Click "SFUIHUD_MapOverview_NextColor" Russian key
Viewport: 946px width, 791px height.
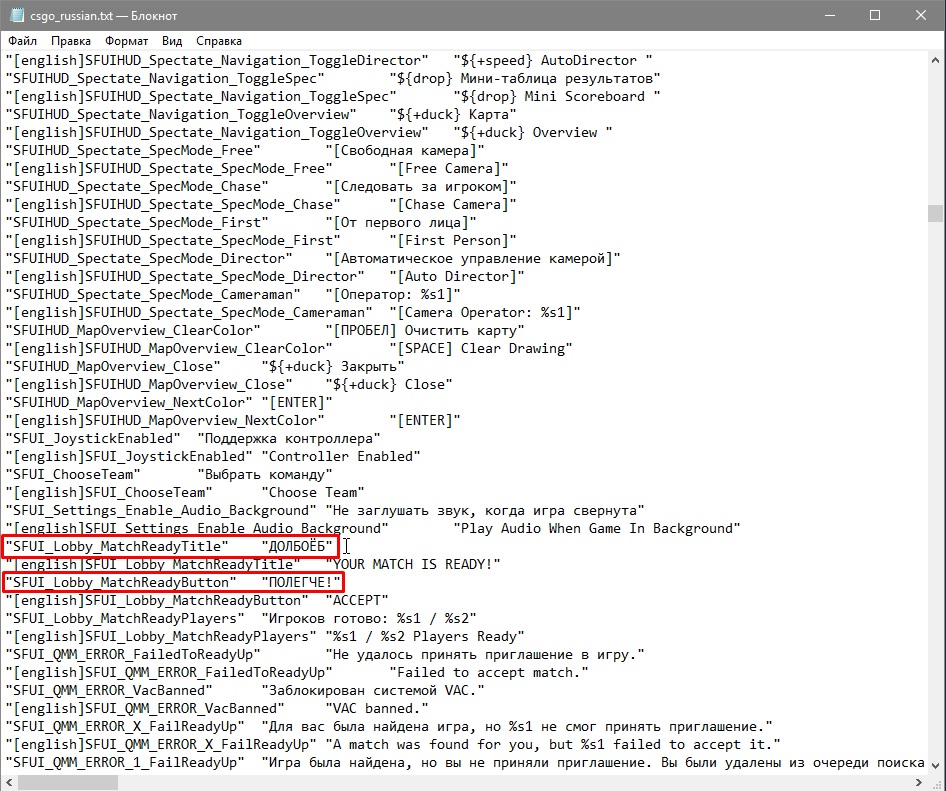point(129,402)
